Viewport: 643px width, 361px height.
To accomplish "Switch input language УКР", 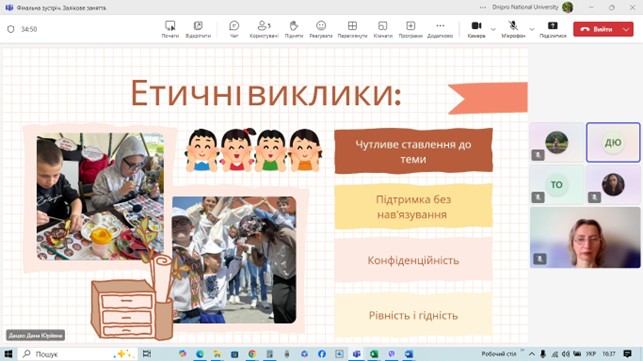I will click(x=591, y=354).
